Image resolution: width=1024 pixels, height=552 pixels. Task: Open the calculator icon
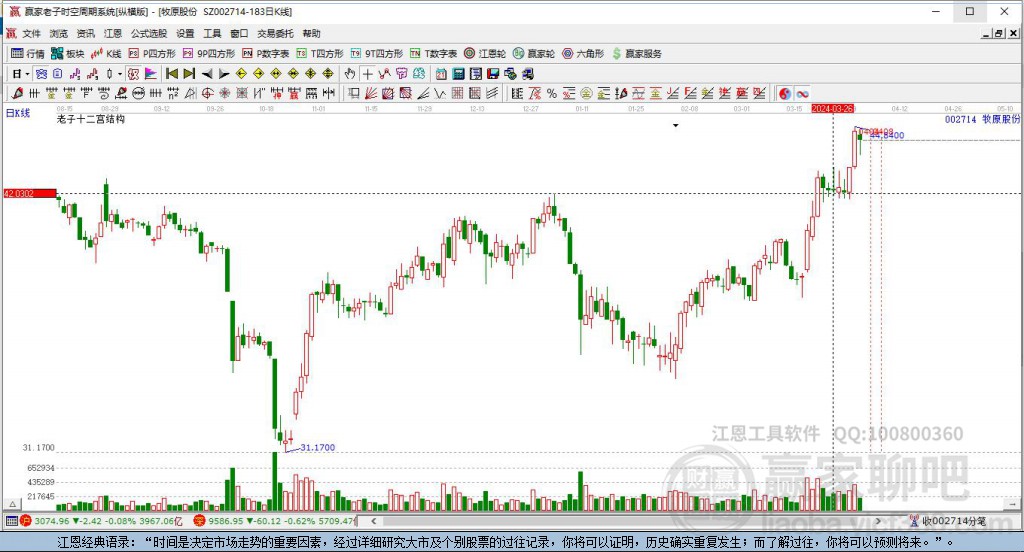(458, 74)
